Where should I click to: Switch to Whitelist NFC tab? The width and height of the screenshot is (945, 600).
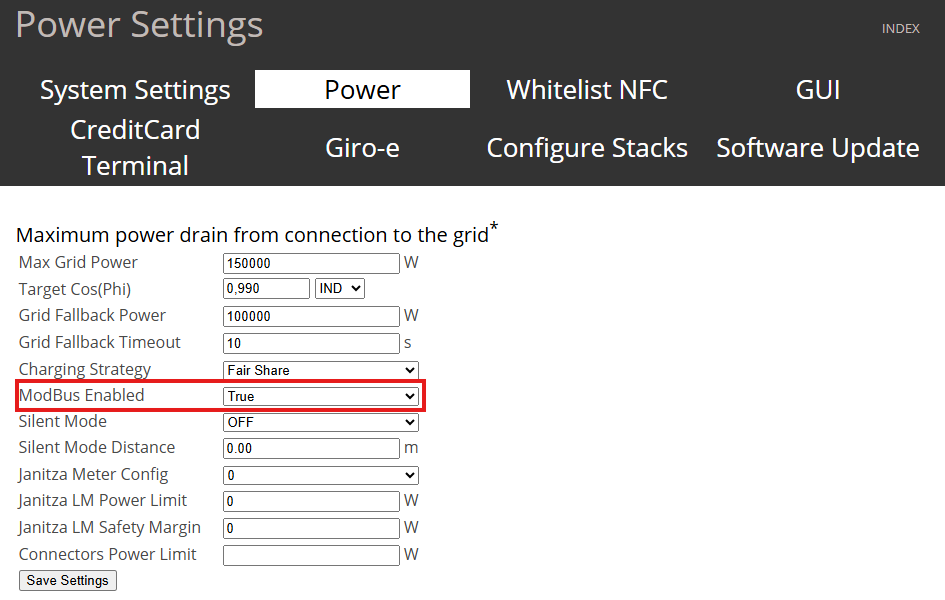(587, 90)
